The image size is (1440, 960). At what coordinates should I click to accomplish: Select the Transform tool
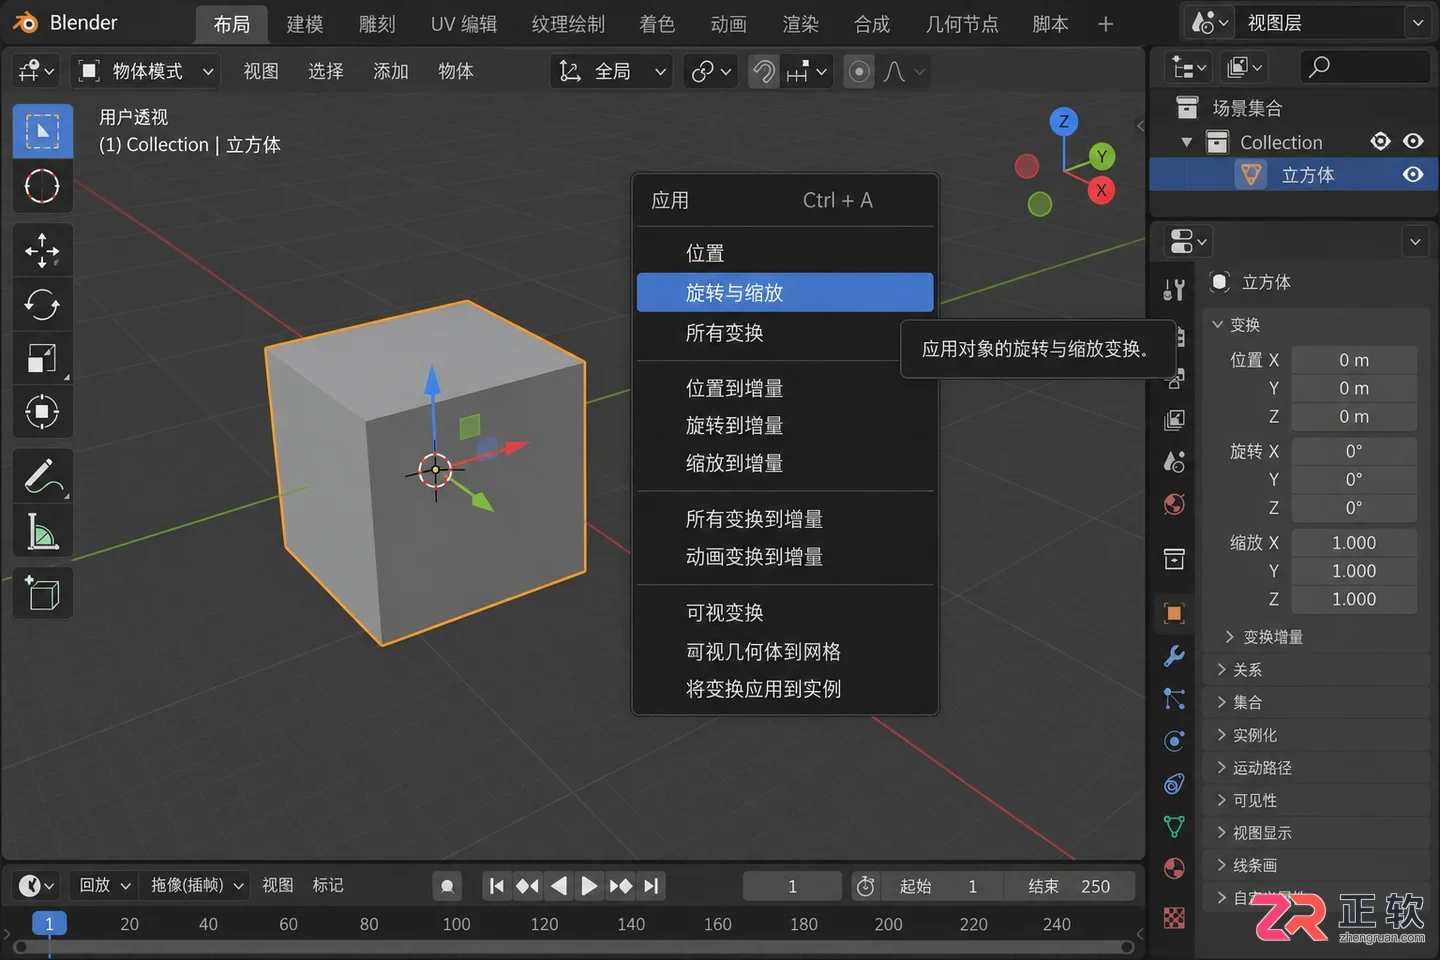[x=42, y=411]
